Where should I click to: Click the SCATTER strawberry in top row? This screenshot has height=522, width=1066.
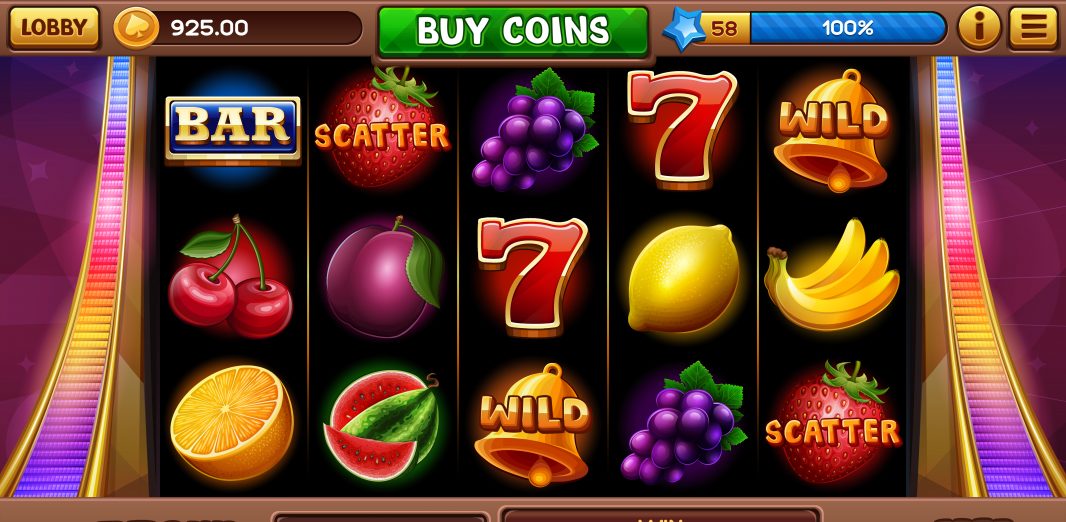(x=381, y=127)
